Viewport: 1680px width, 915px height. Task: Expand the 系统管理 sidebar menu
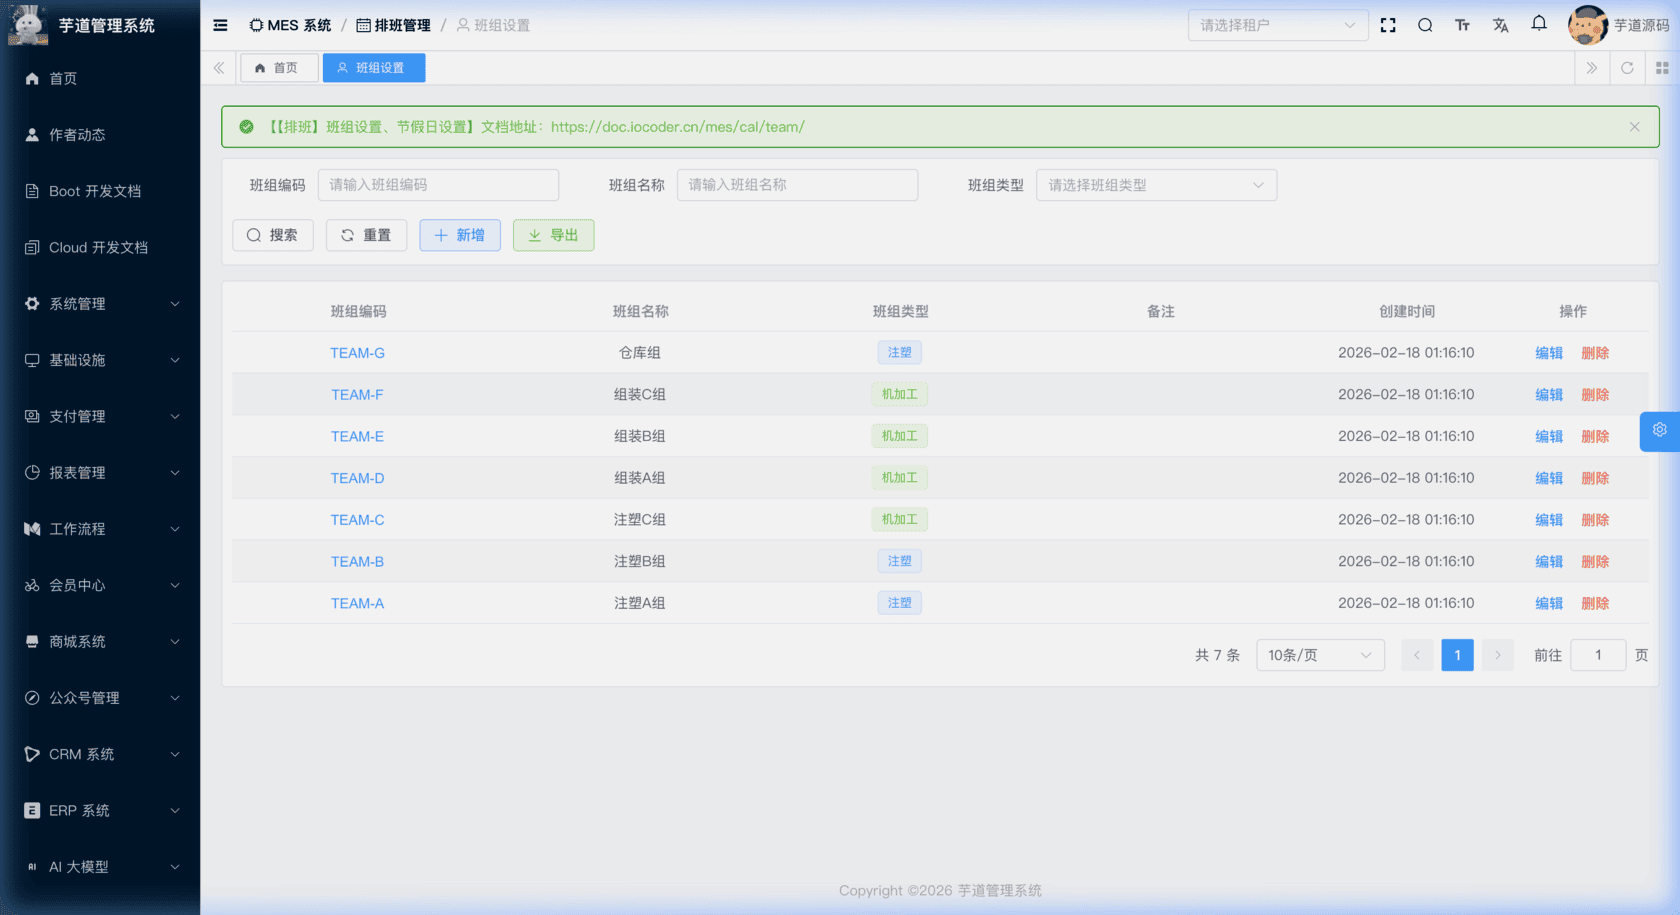coord(100,304)
